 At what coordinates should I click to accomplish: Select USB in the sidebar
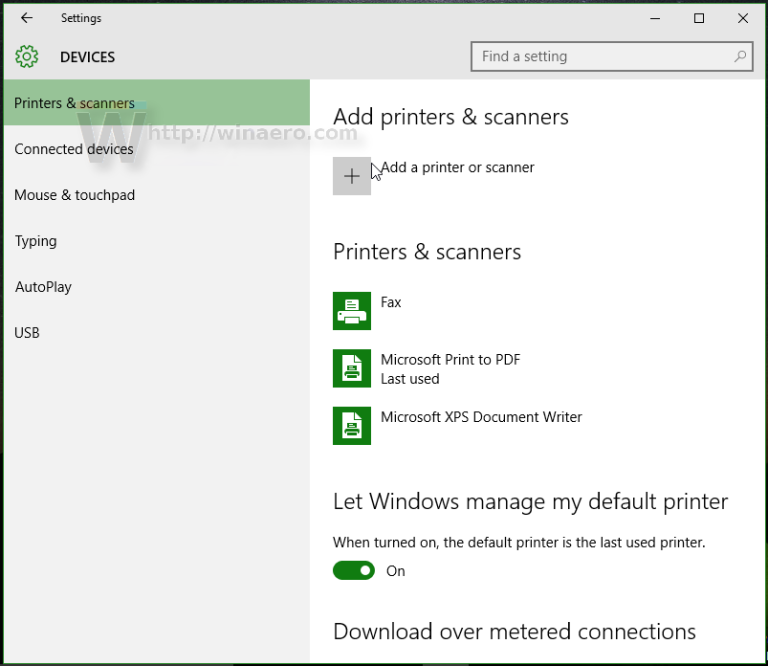pos(27,333)
